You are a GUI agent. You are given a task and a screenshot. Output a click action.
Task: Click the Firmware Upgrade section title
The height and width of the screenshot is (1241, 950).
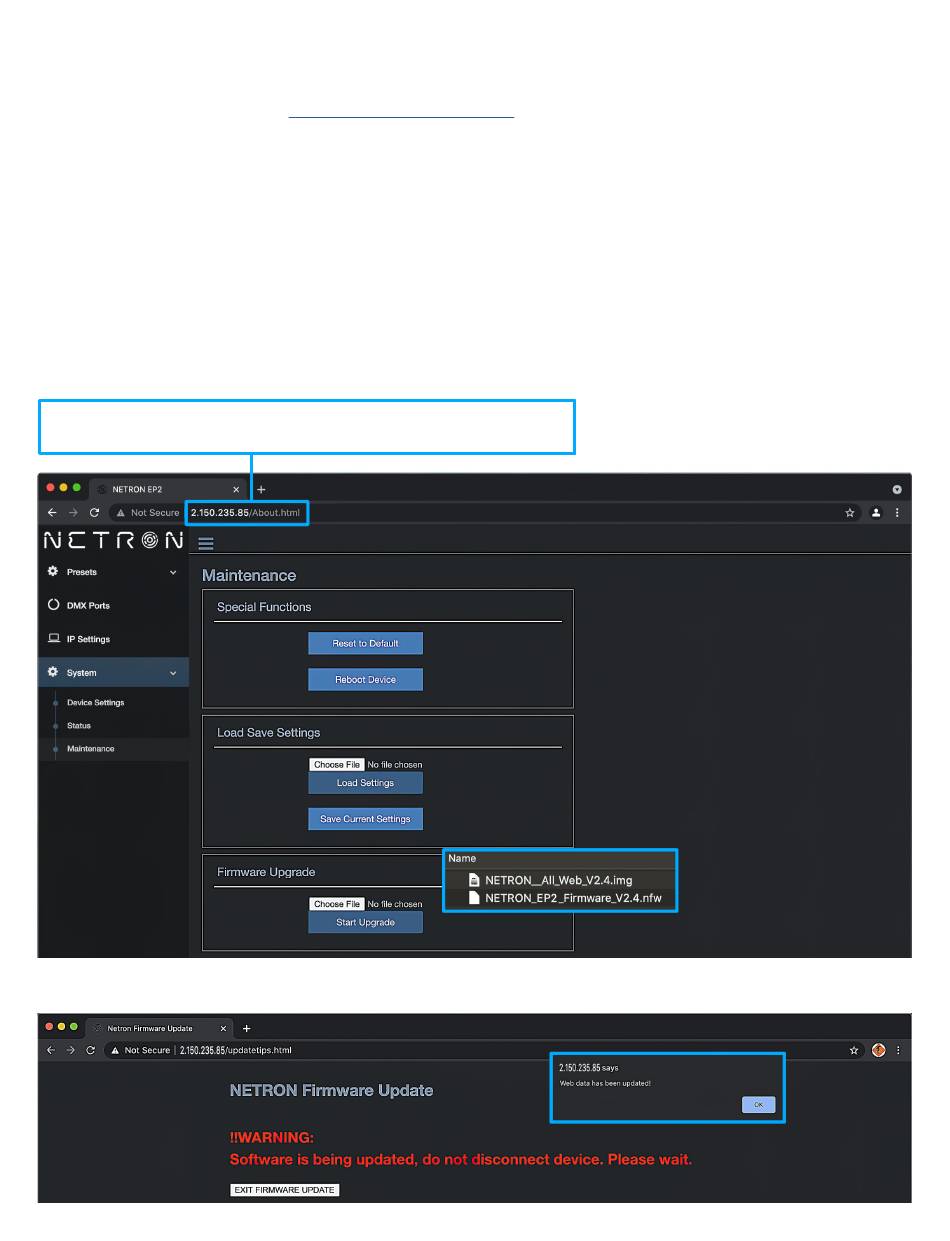tap(266, 873)
